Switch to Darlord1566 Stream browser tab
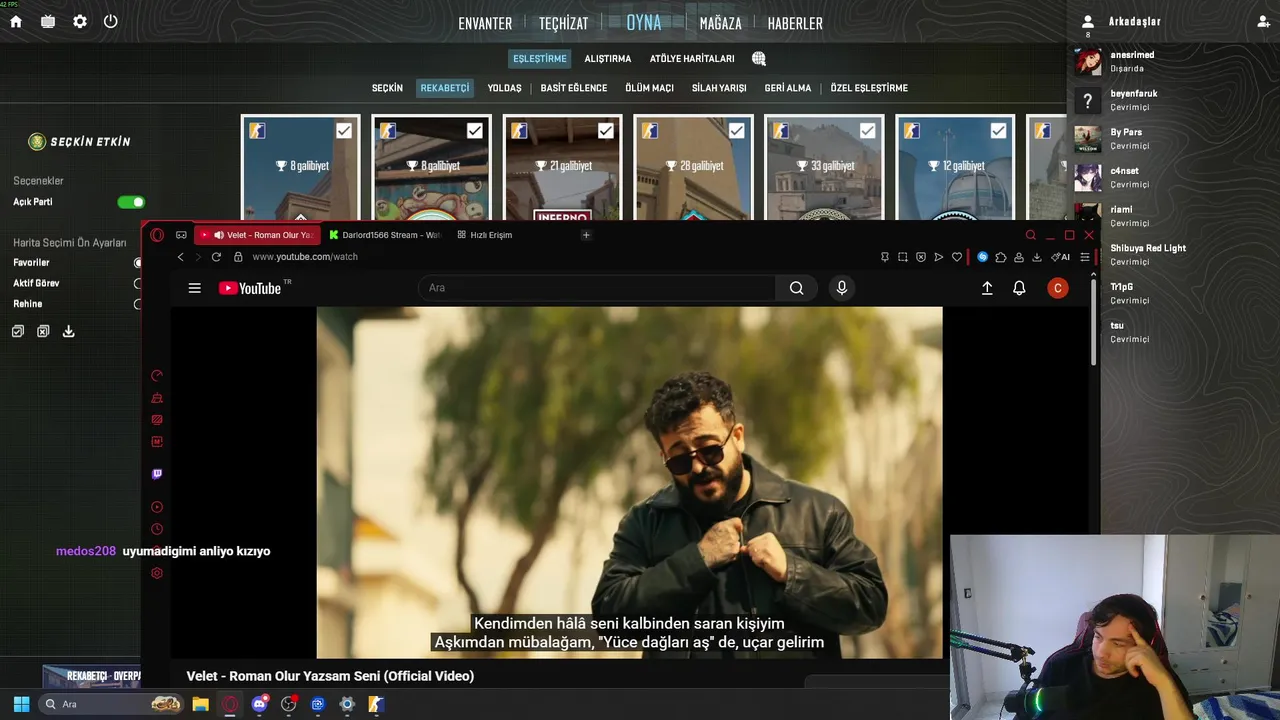 click(x=385, y=235)
